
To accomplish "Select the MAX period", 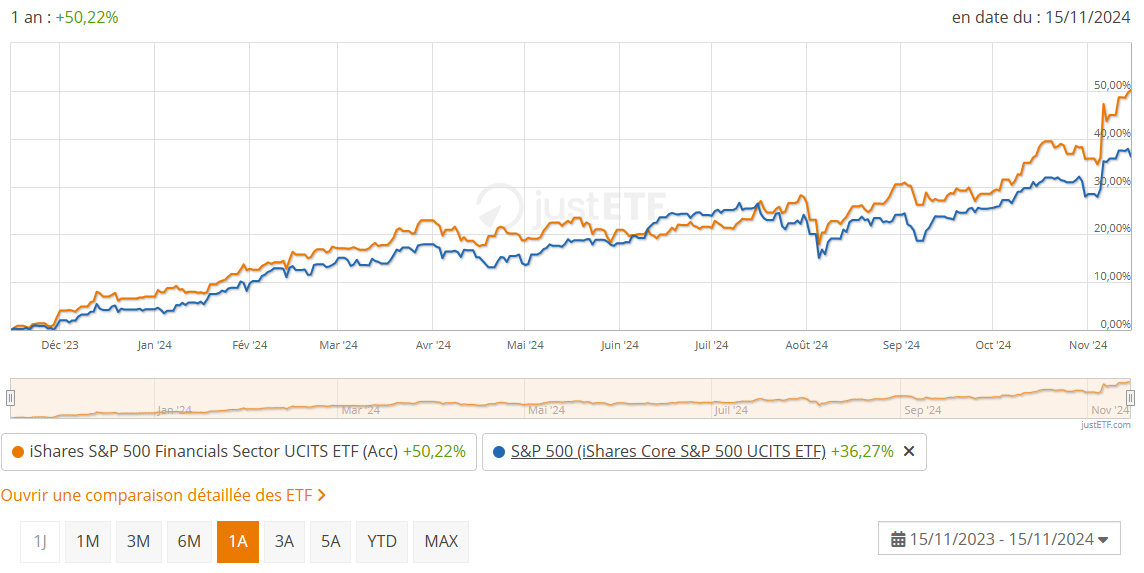I will coord(441,542).
